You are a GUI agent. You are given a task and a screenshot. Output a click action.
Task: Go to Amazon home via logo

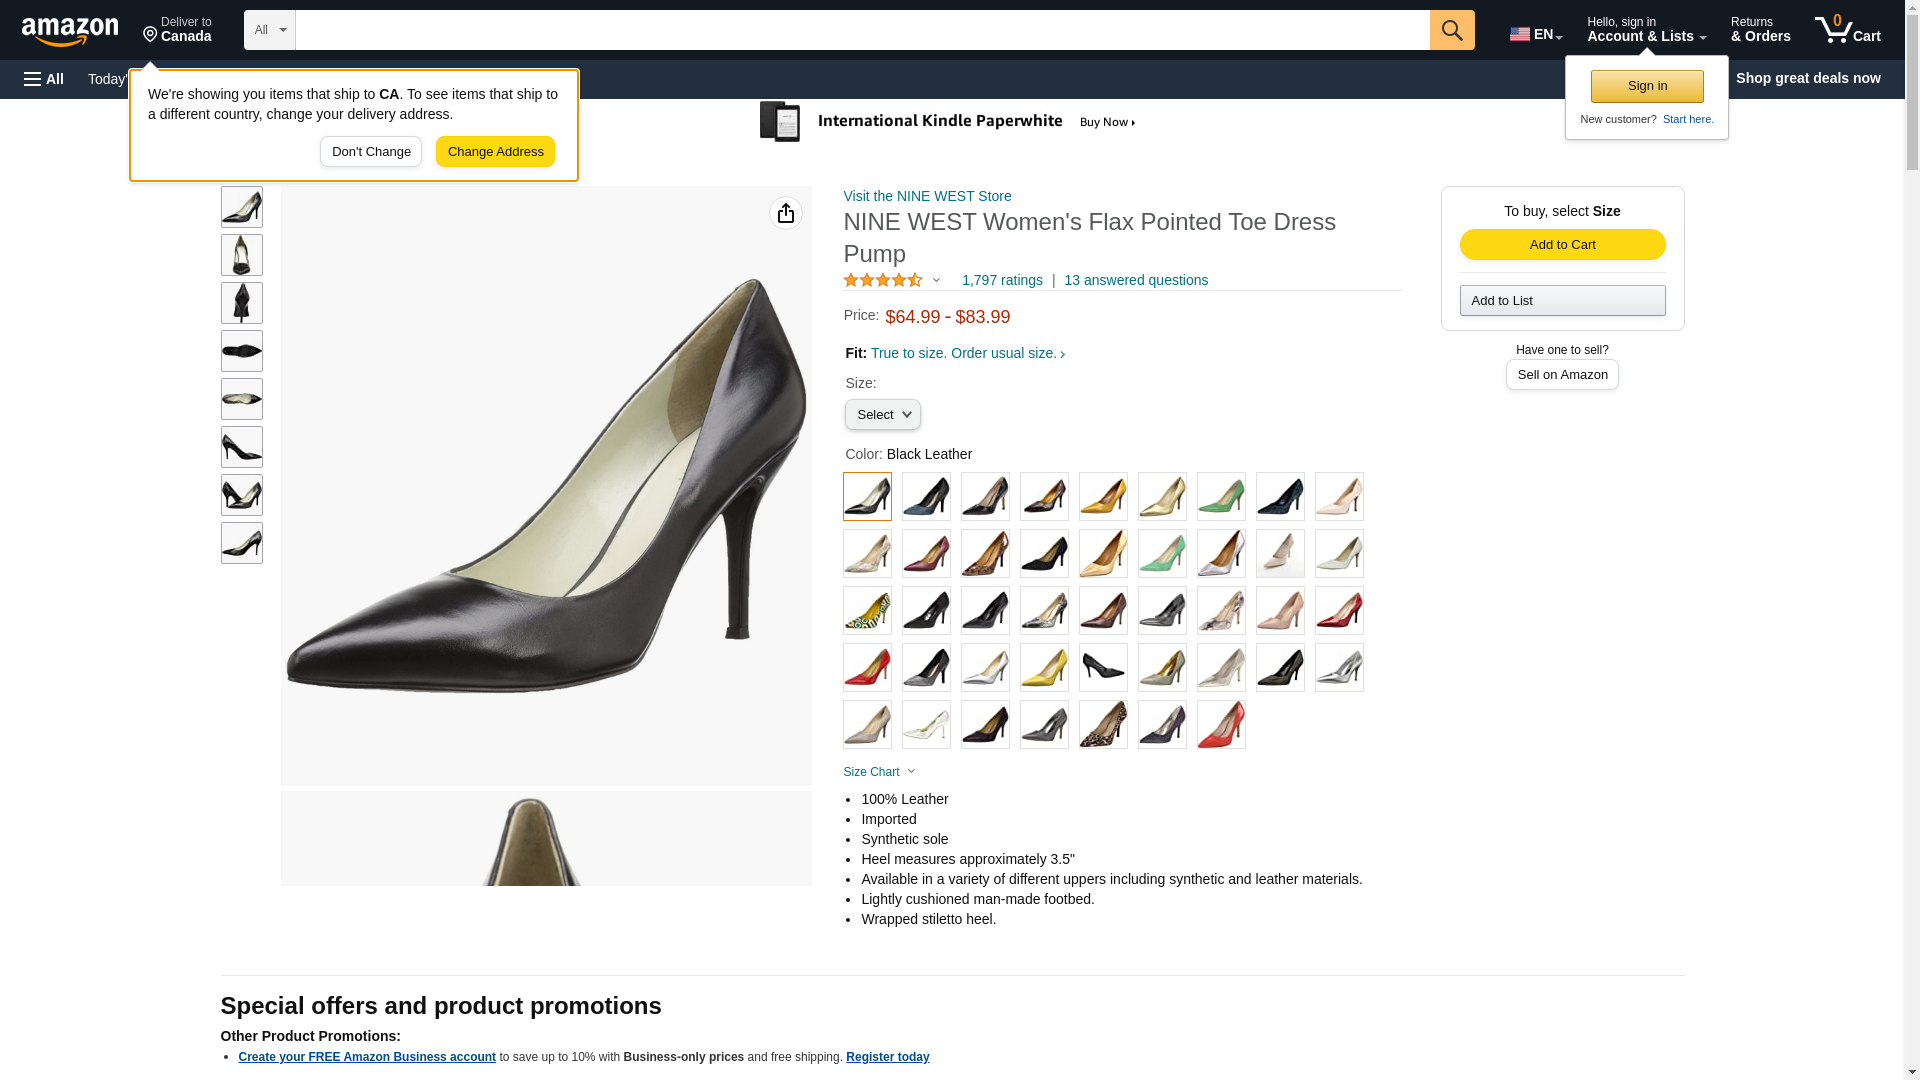pos(70,31)
